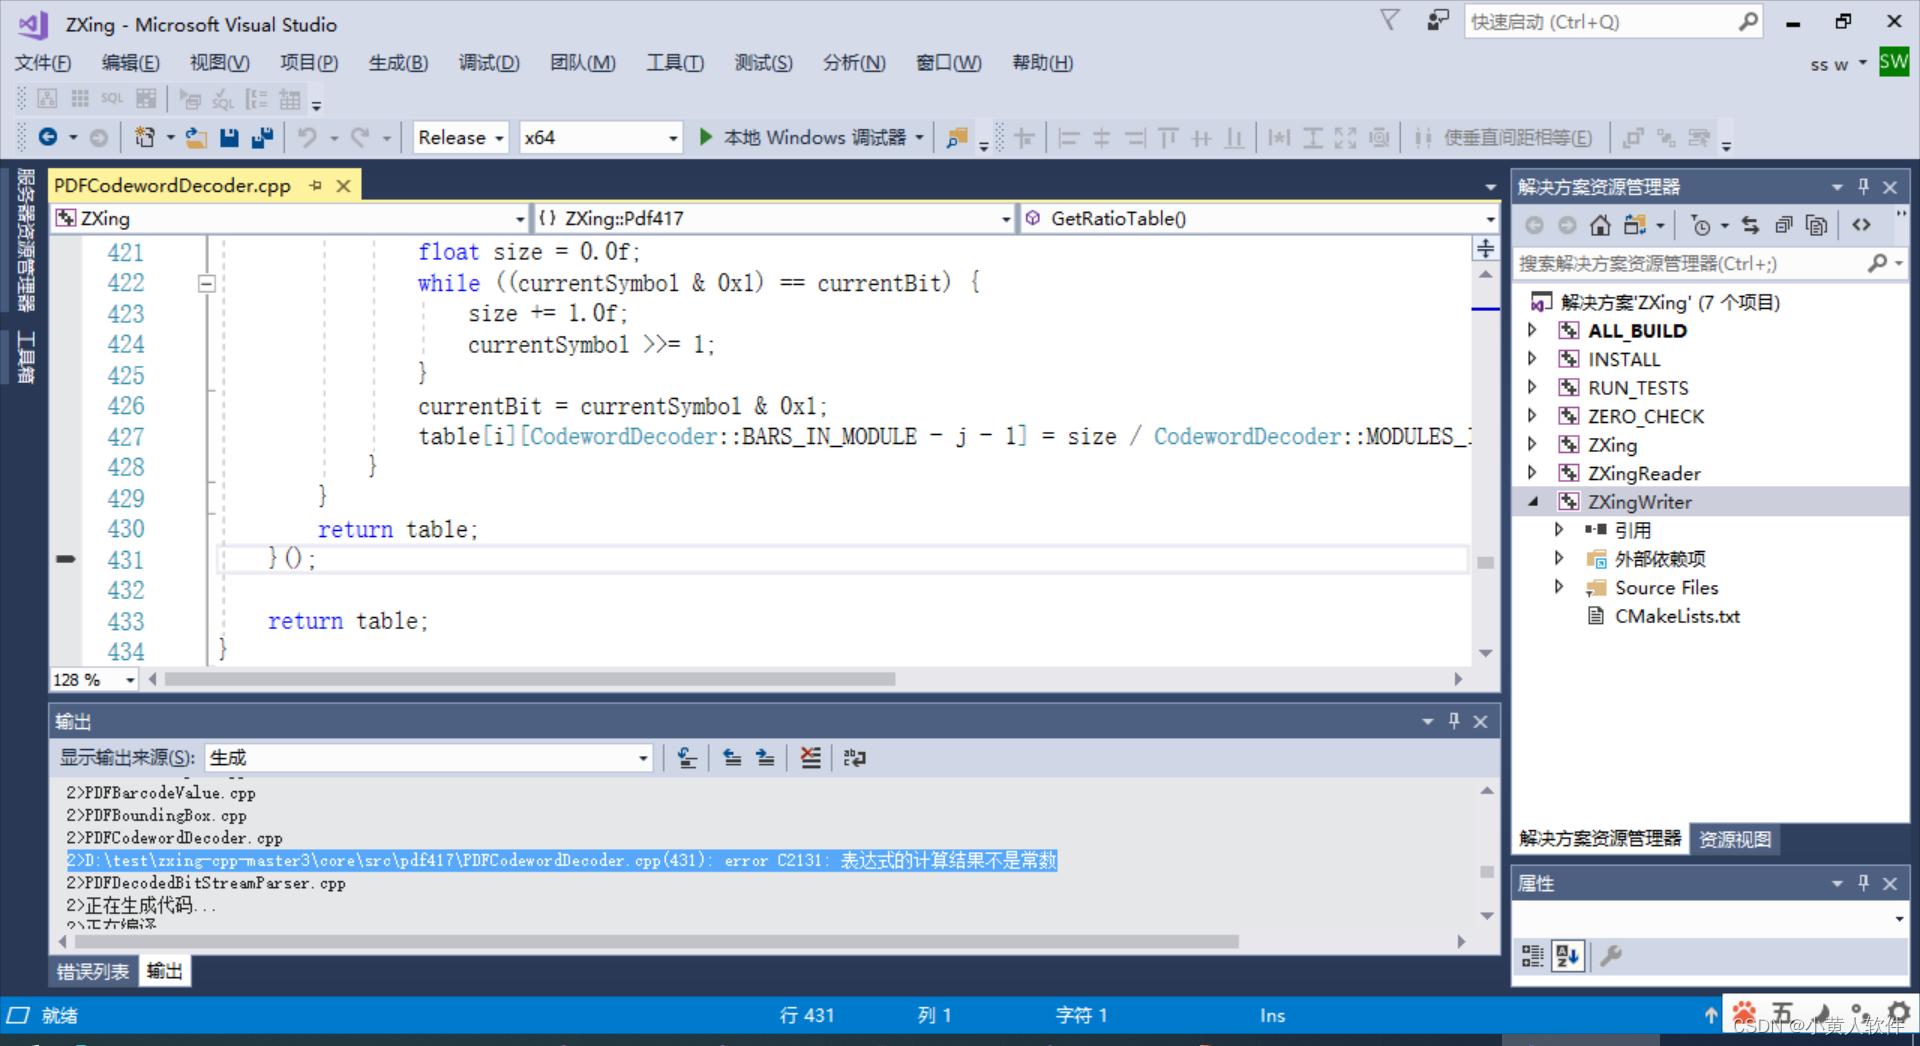1920x1046 pixels.
Task: Open the 文件(F) menu
Action: (x=43, y=63)
